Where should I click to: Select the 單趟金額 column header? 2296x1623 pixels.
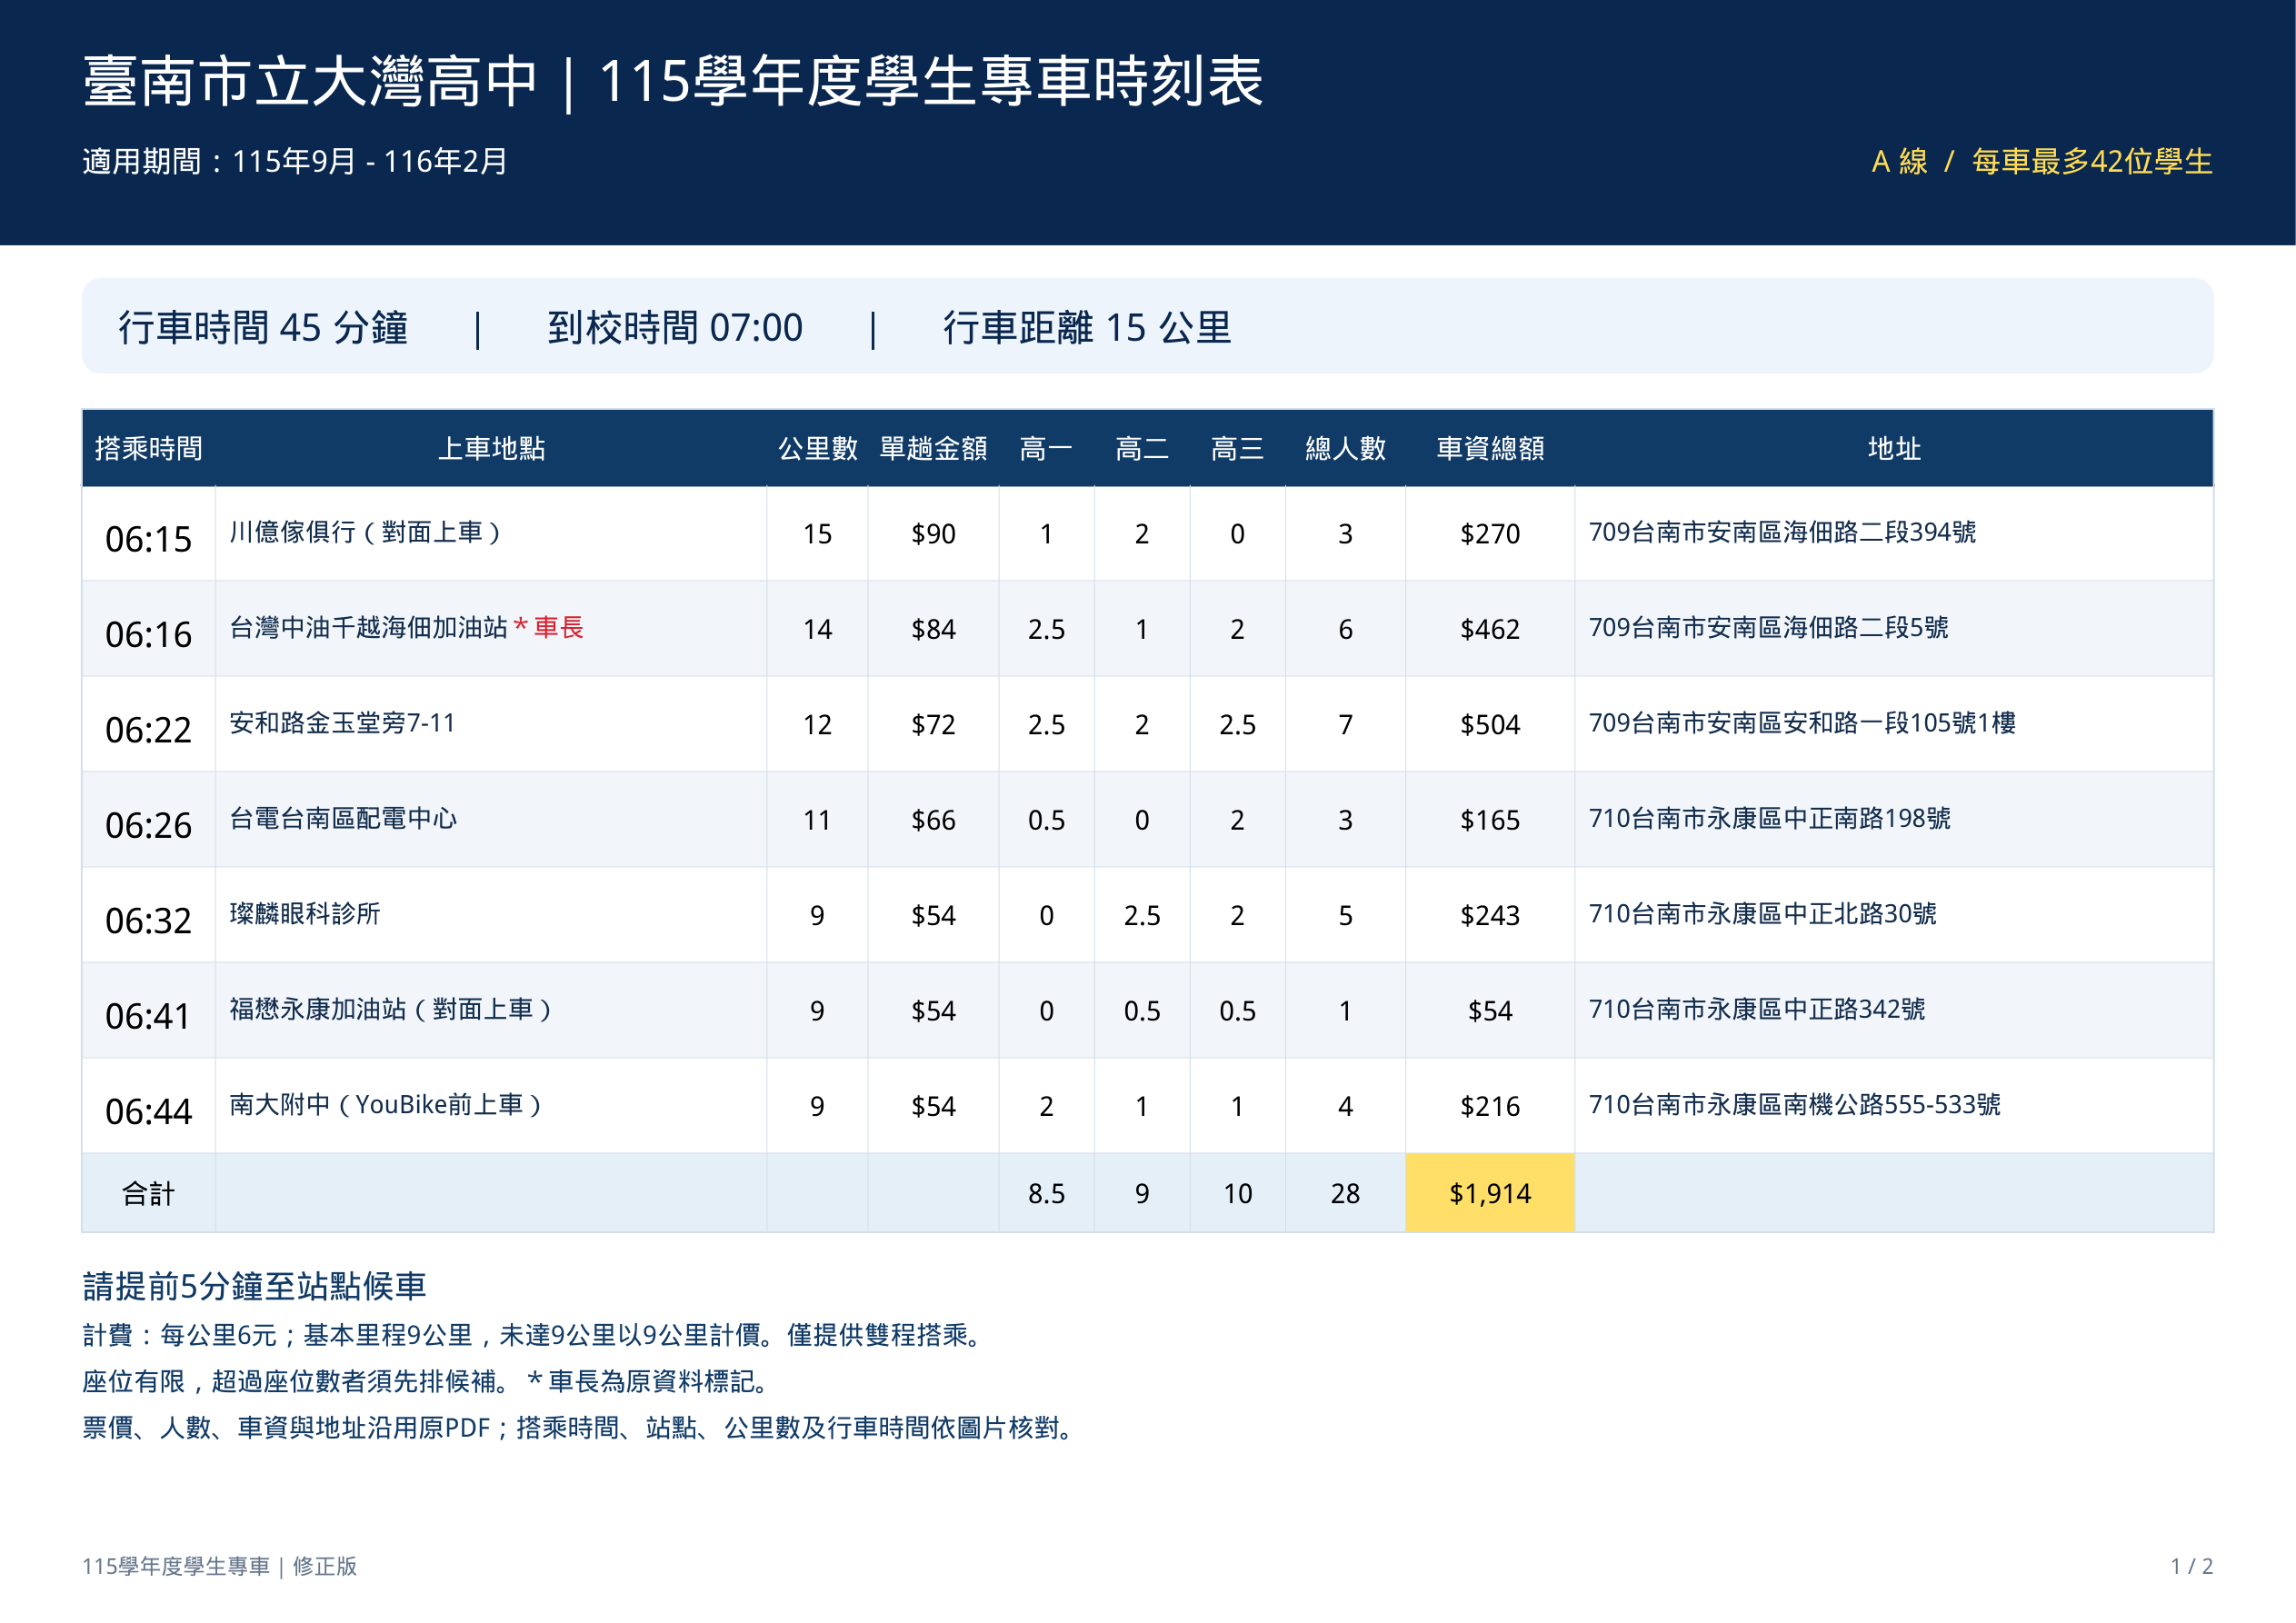[x=933, y=448]
